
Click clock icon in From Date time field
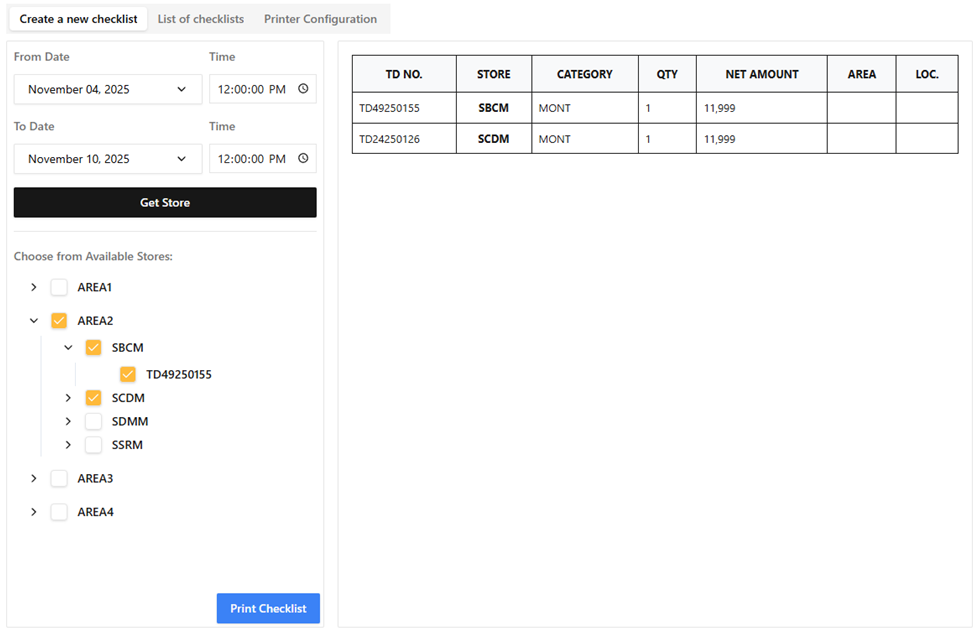point(303,89)
